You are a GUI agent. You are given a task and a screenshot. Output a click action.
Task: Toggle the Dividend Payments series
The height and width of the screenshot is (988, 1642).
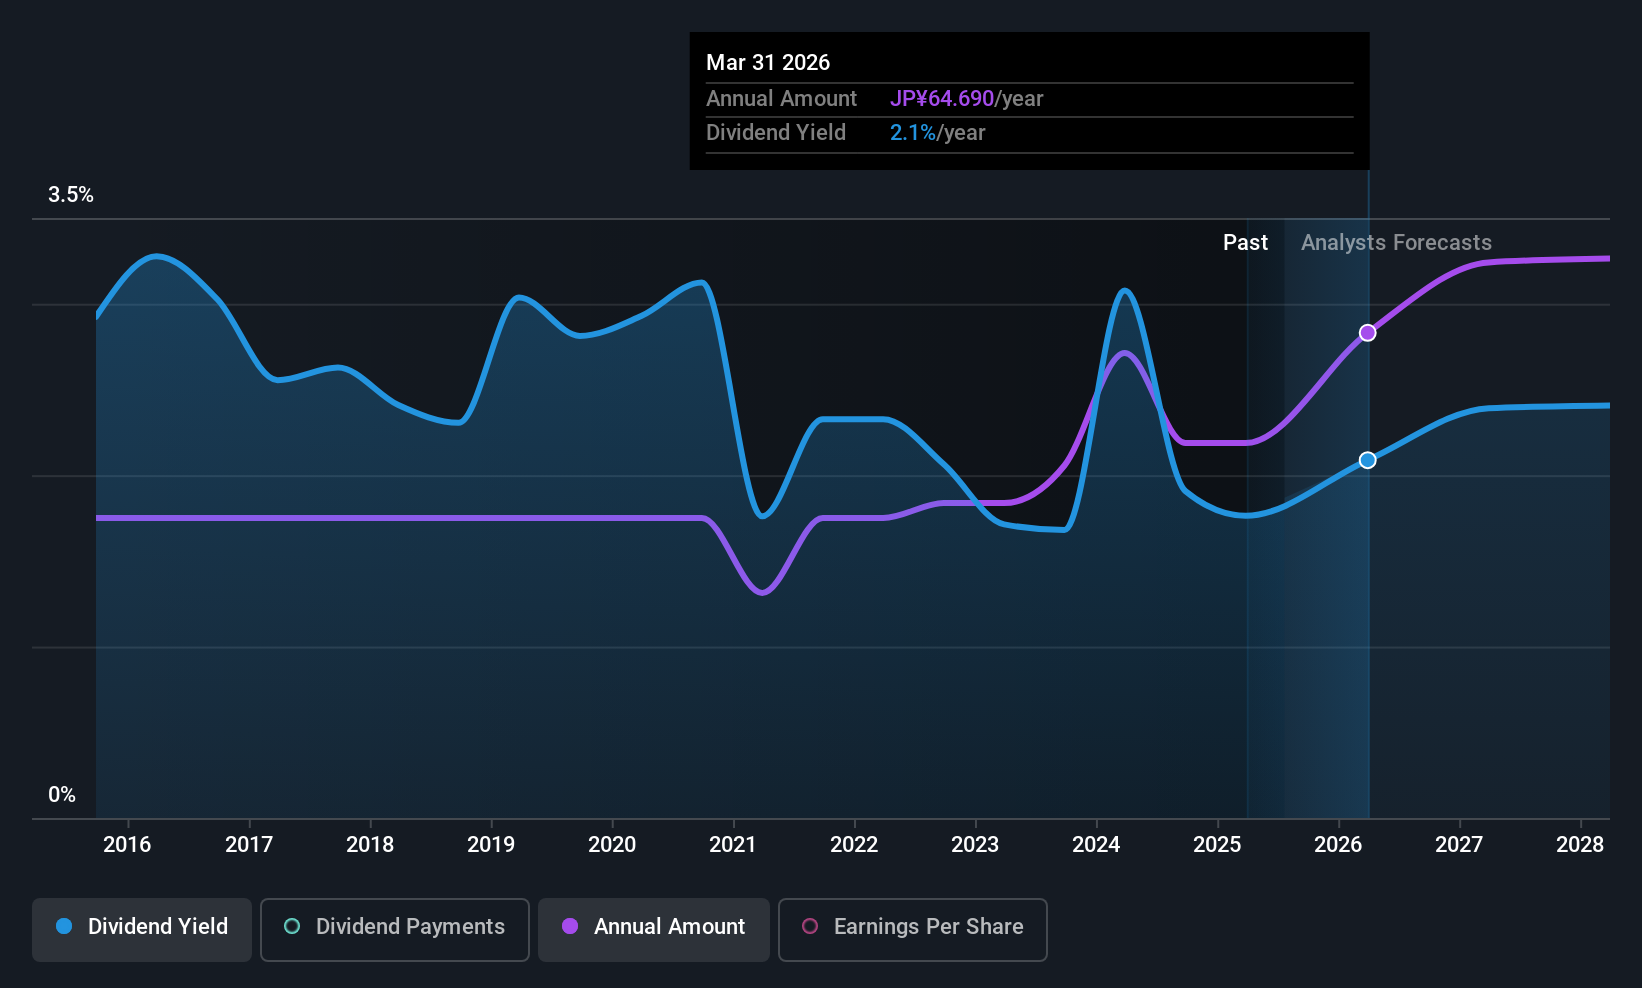click(395, 929)
